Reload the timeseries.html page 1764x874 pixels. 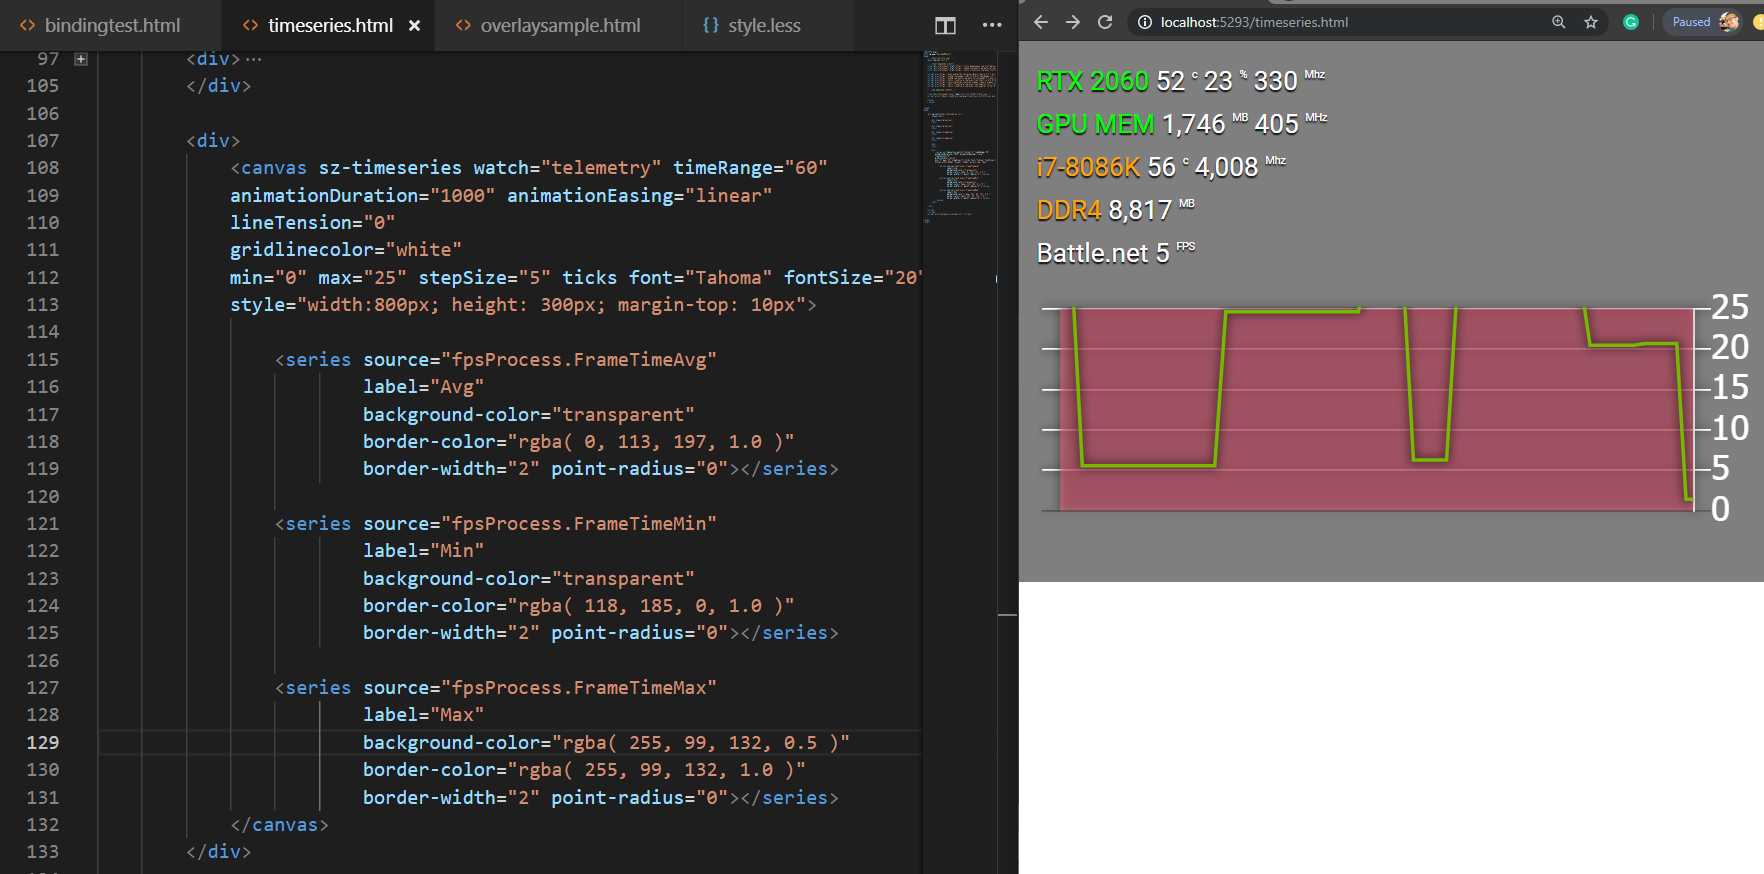(1105, 22)
